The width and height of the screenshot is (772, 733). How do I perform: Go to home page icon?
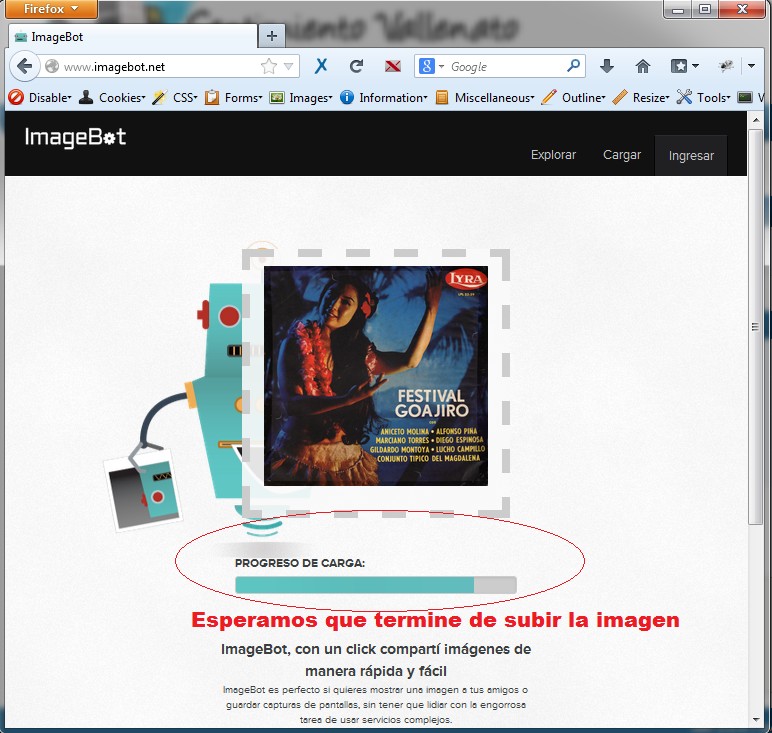(643, 67)
